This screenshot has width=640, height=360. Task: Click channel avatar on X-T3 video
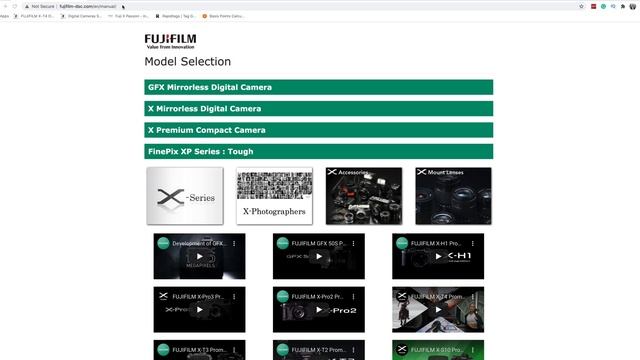point(163,350)
